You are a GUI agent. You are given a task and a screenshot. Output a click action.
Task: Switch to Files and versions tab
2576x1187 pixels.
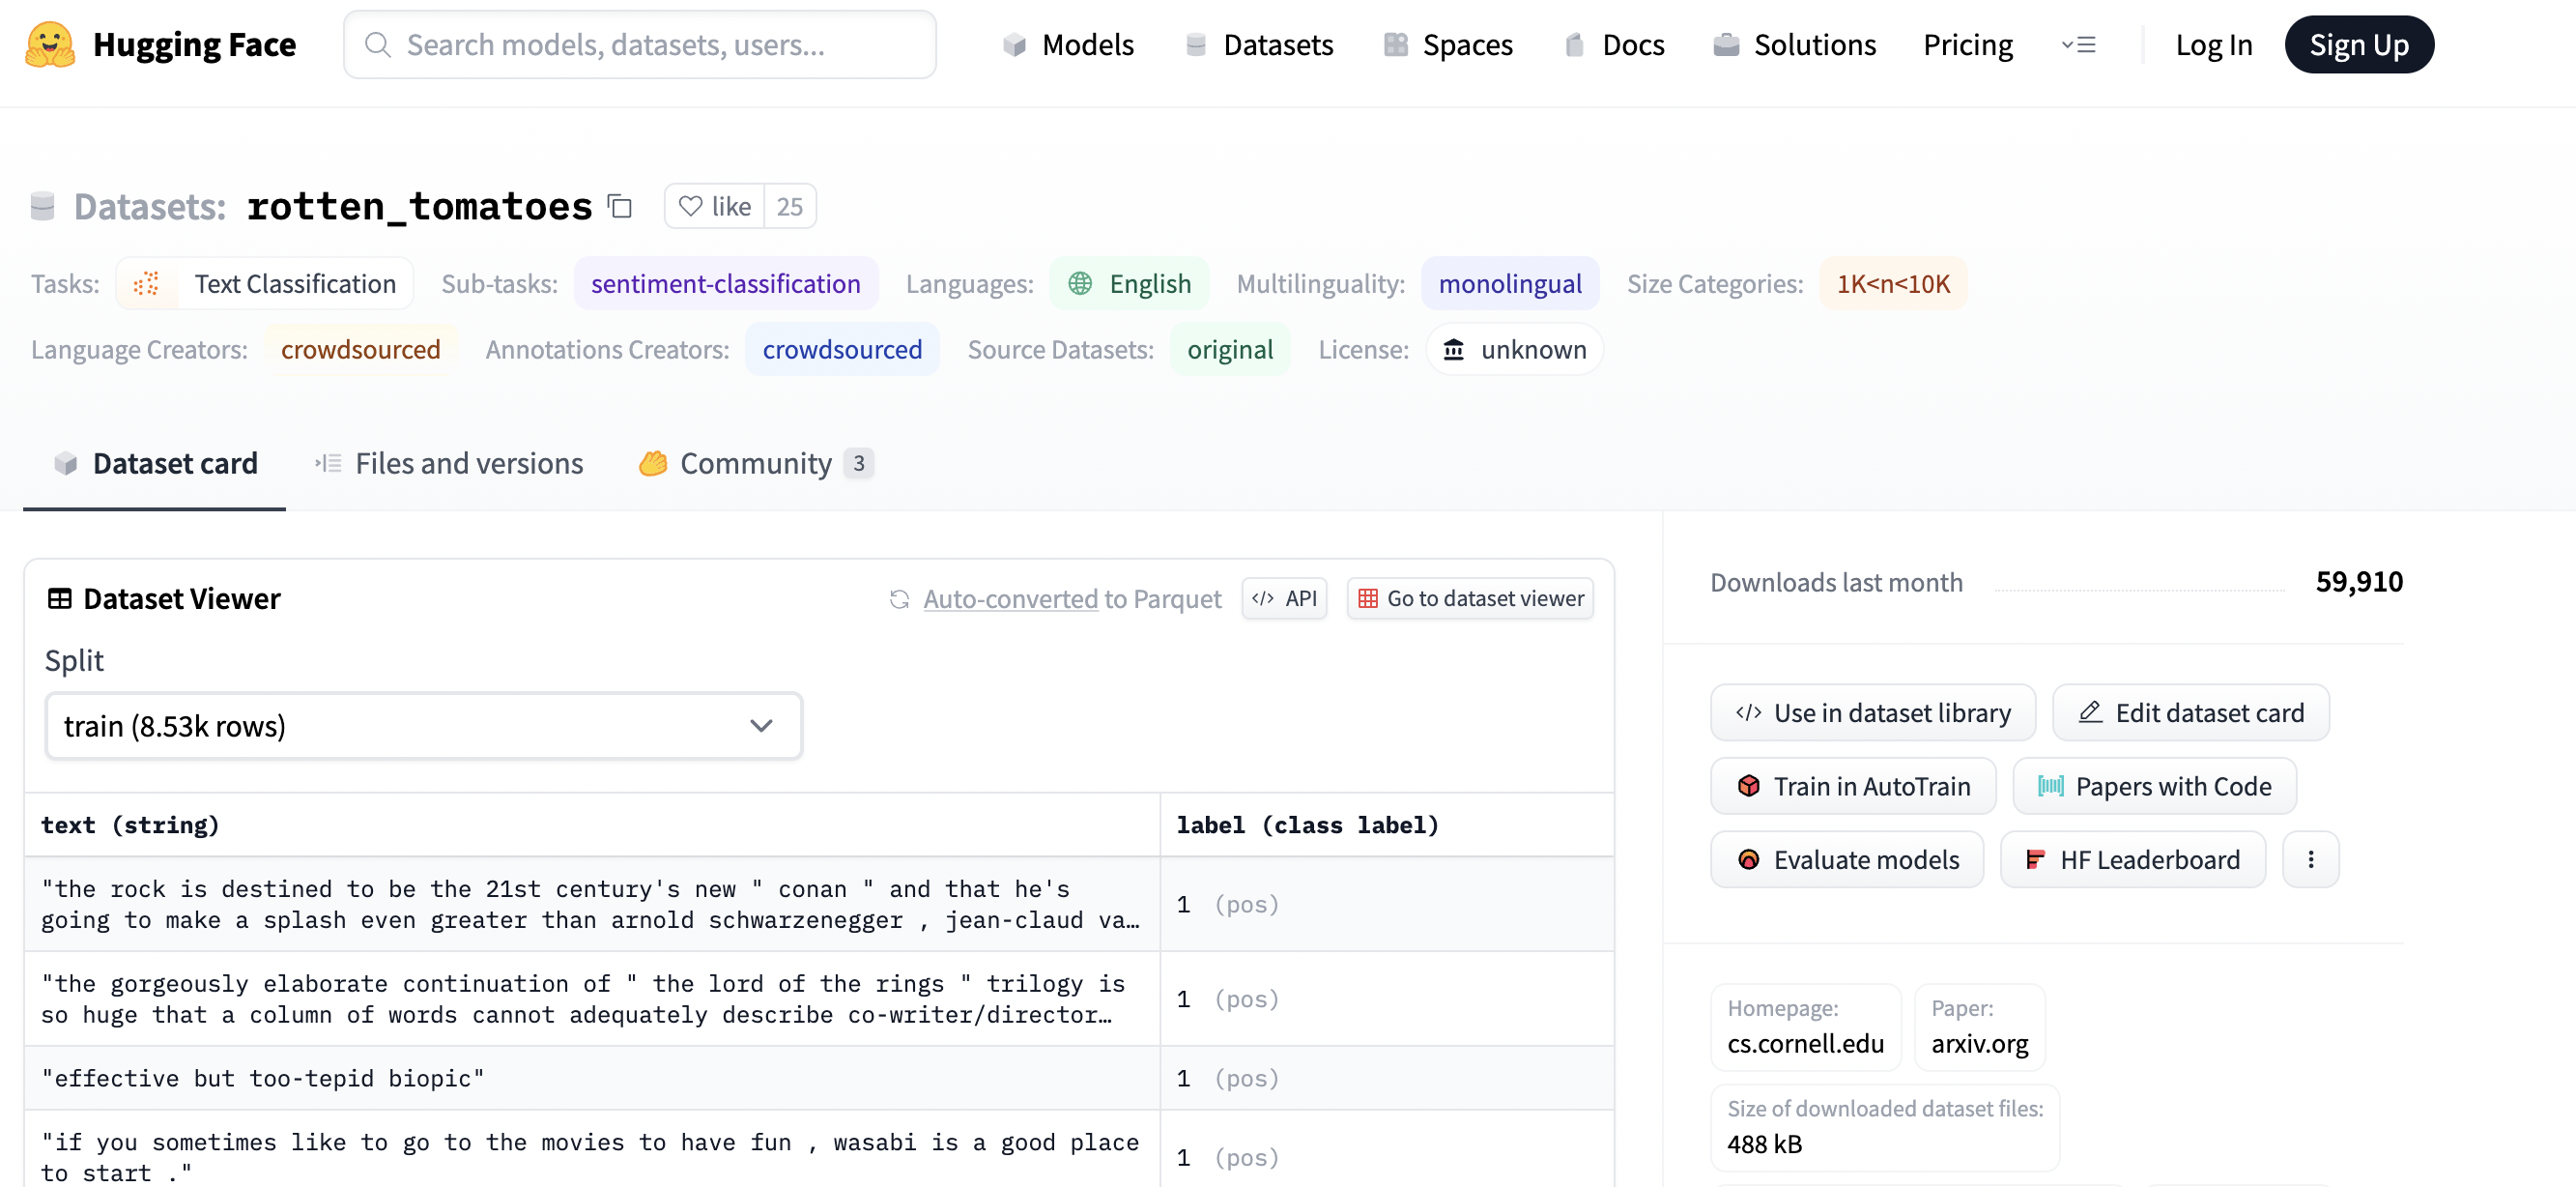449,464
